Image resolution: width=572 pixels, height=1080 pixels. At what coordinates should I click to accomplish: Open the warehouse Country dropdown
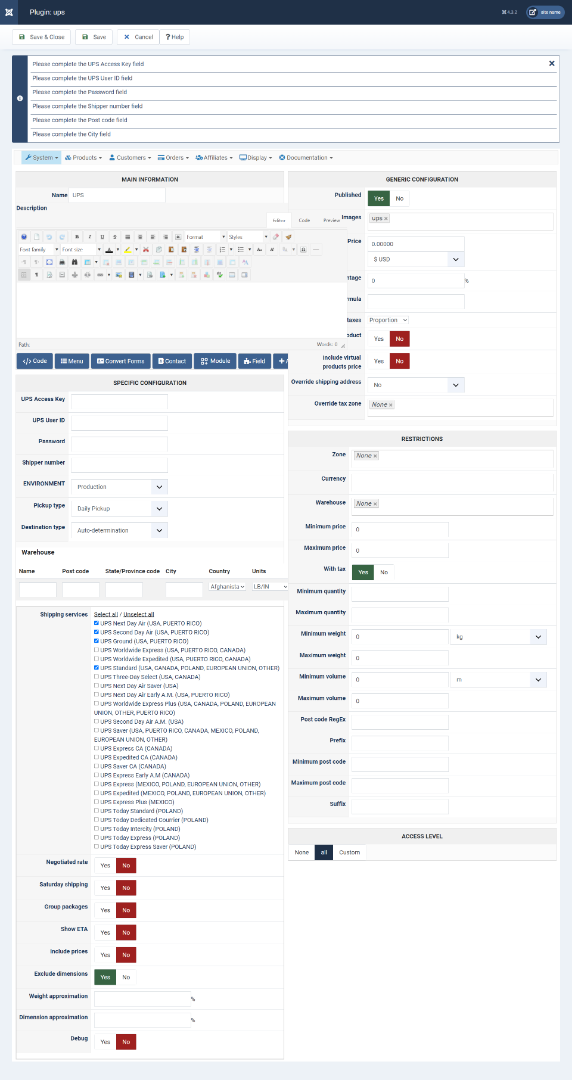coord(227,586)
